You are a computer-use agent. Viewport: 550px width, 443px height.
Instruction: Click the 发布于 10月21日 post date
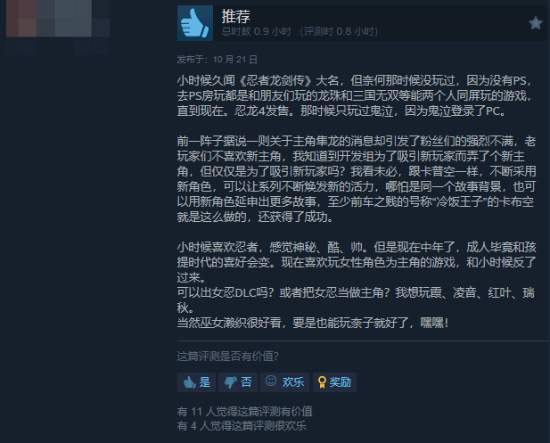coord(217,59)
